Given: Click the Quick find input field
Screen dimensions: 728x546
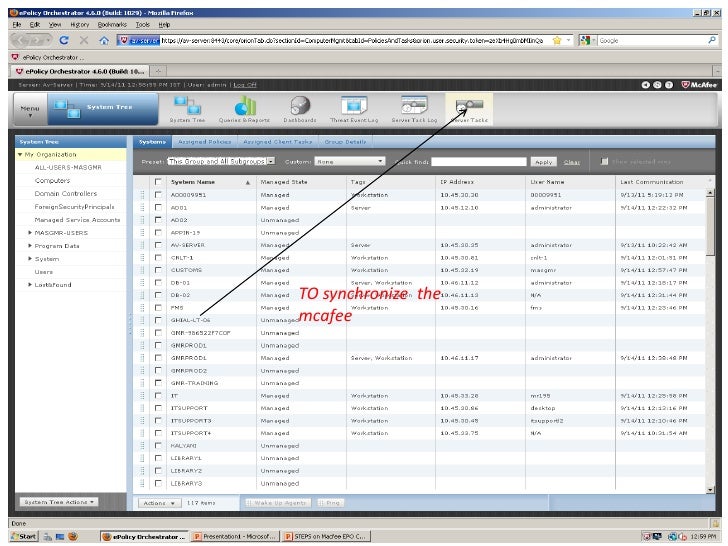Looking at the screenshot, I should coord(479,162).
